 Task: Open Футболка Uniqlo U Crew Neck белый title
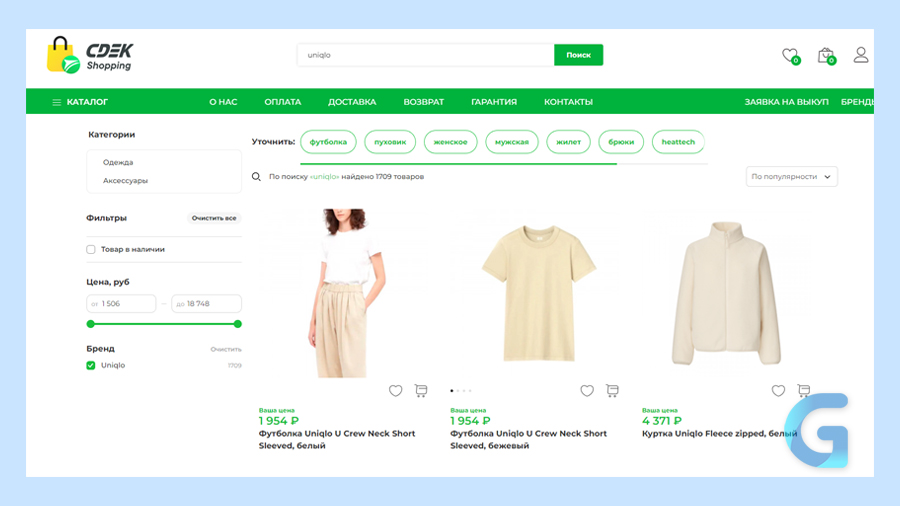337,439
